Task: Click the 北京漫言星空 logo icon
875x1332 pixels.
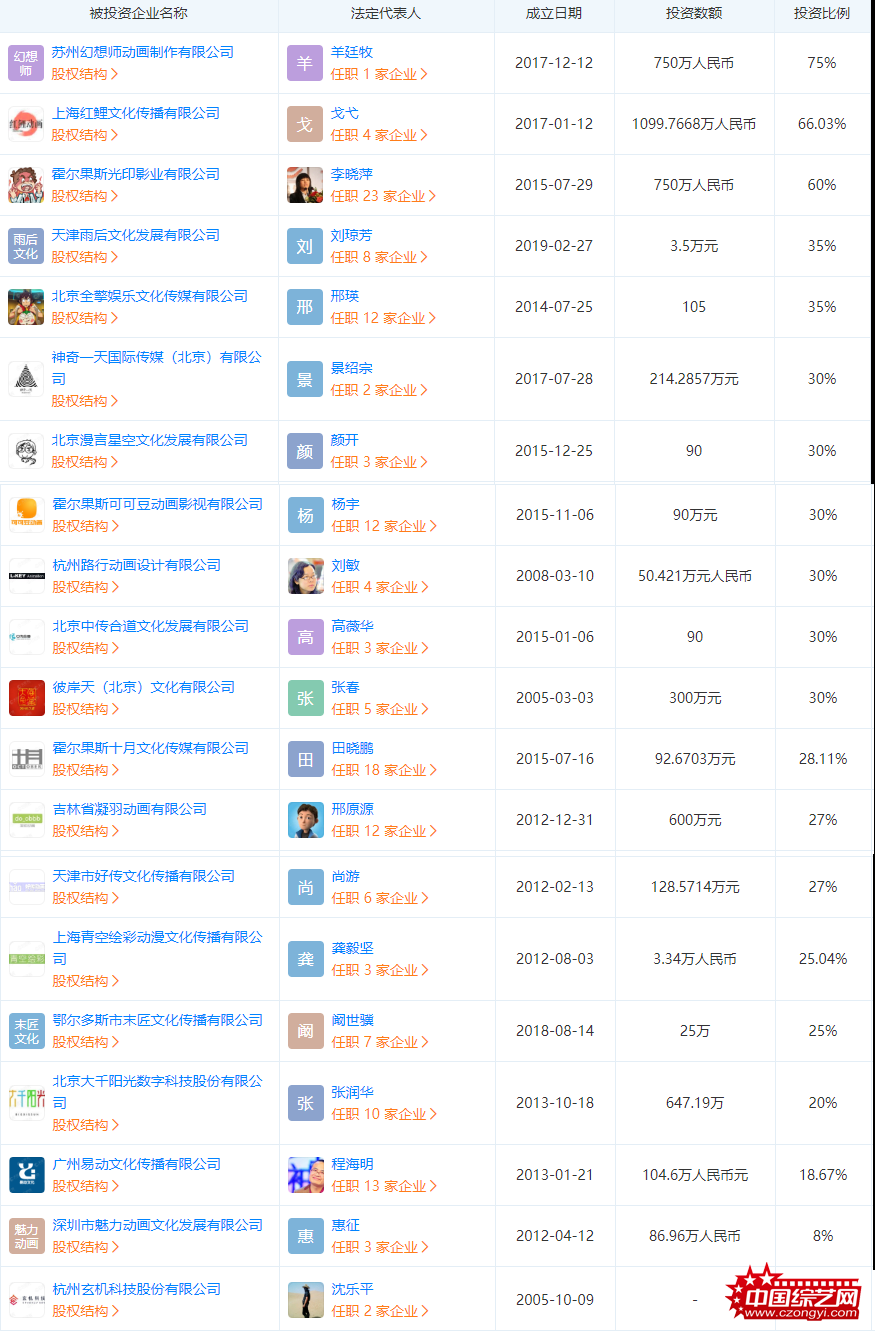Action: 26,451
